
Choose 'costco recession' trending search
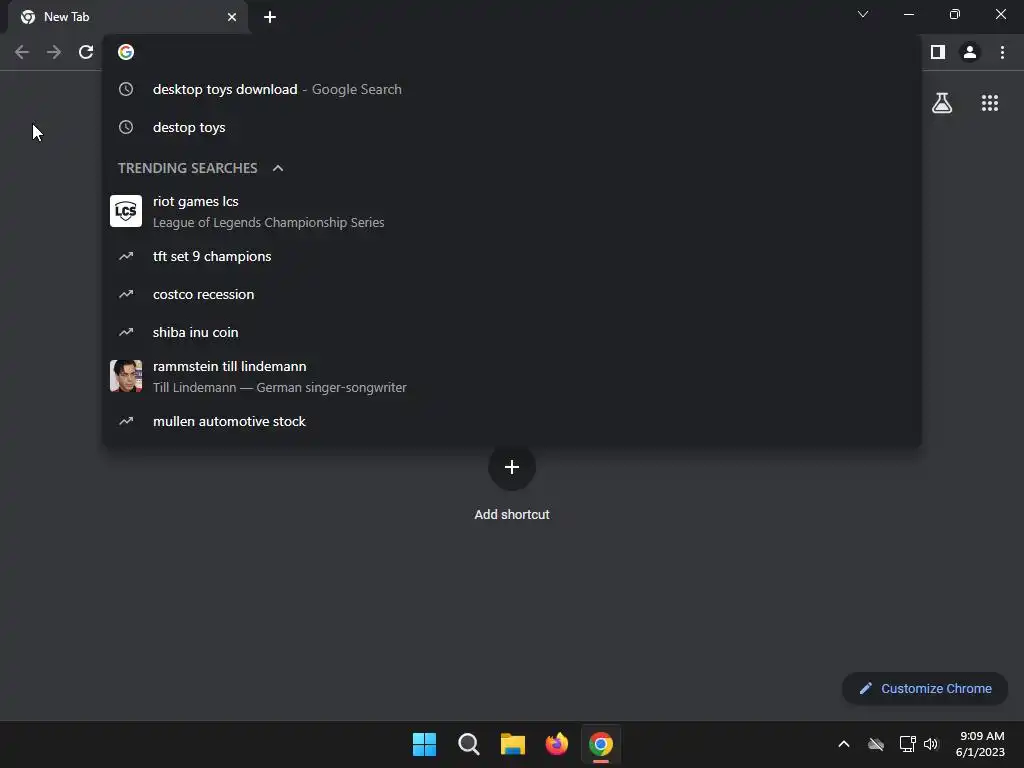(x=512, y=295)
